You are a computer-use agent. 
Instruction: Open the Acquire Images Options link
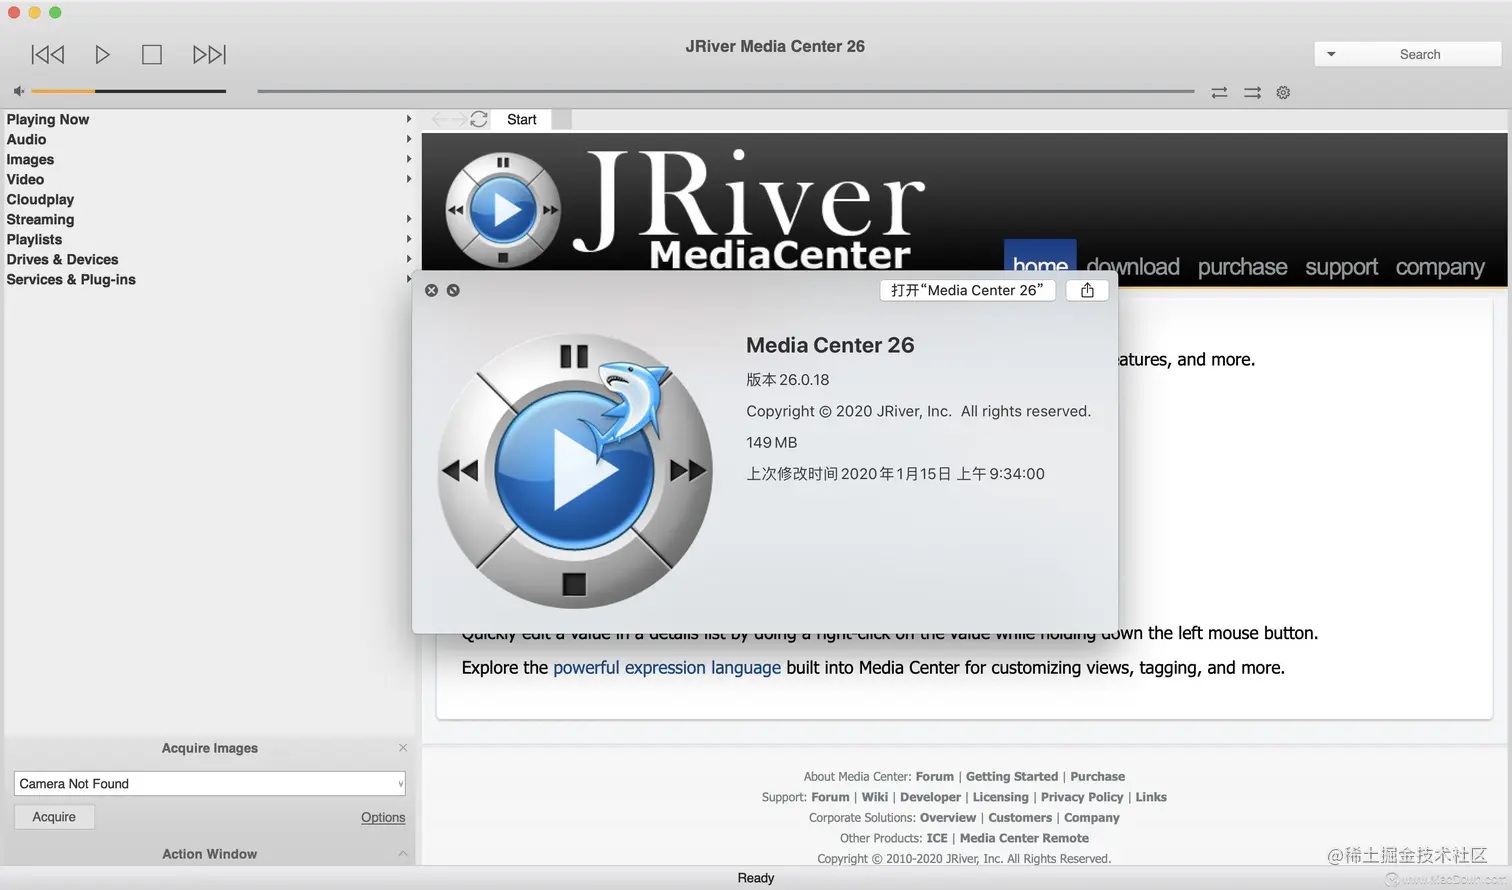(383, 817)
